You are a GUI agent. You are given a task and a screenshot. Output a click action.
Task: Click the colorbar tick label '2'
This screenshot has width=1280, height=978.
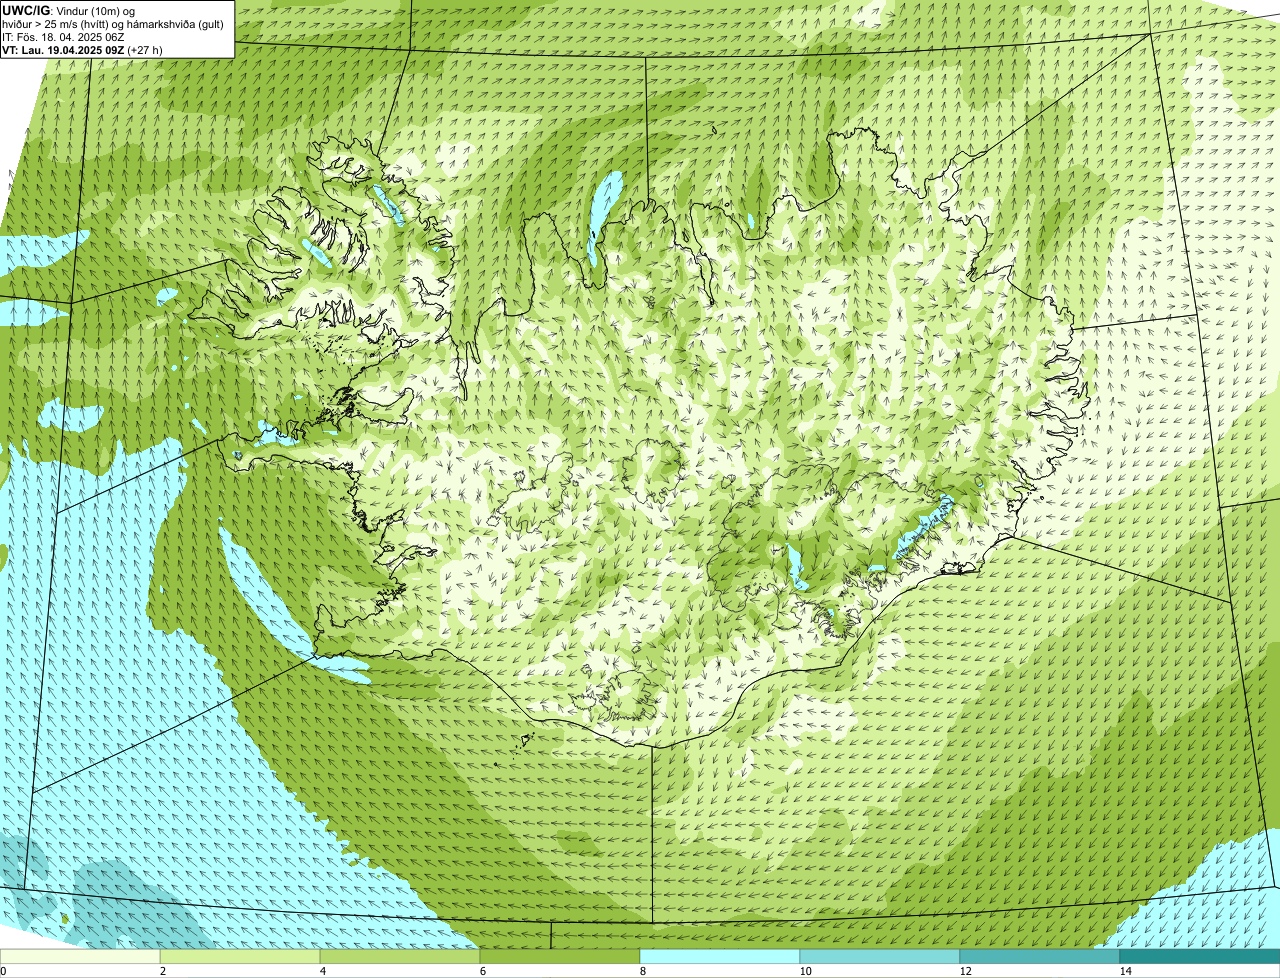pos(162,971)
